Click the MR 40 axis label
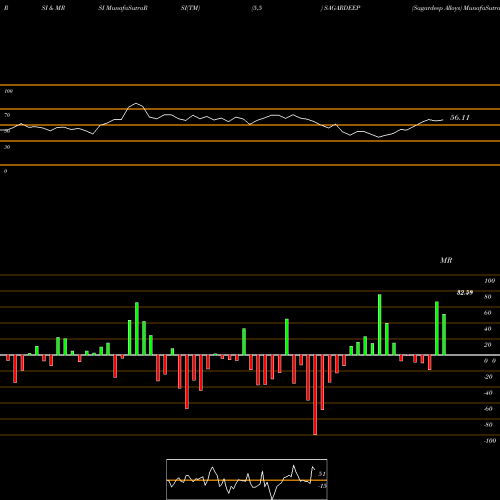The height and width of the screenshot is (500, 500). pos(488,329)
